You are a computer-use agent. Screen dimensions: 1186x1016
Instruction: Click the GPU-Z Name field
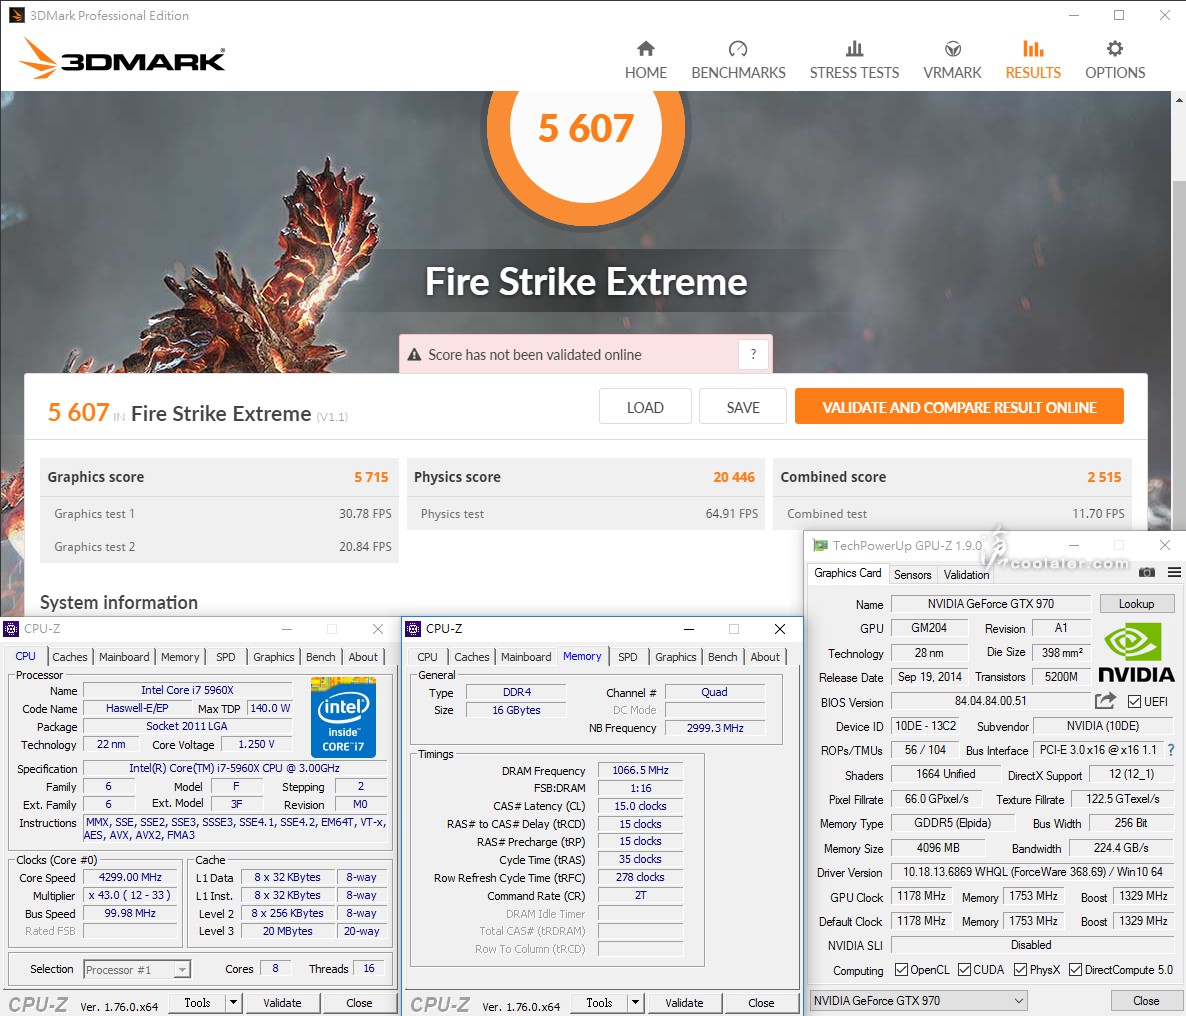pyautogui.click(x=990, y=604)
